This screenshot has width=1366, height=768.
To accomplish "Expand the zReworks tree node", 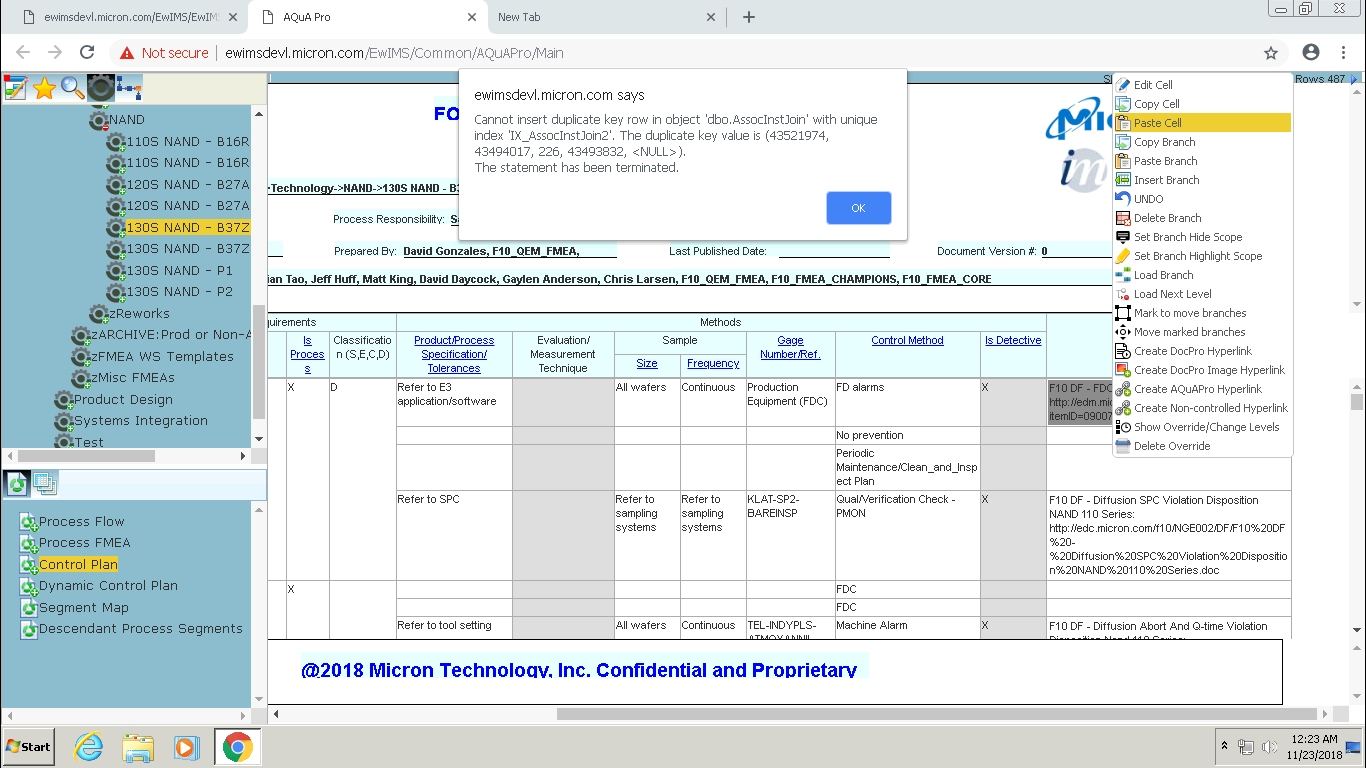I will point(100,314).
